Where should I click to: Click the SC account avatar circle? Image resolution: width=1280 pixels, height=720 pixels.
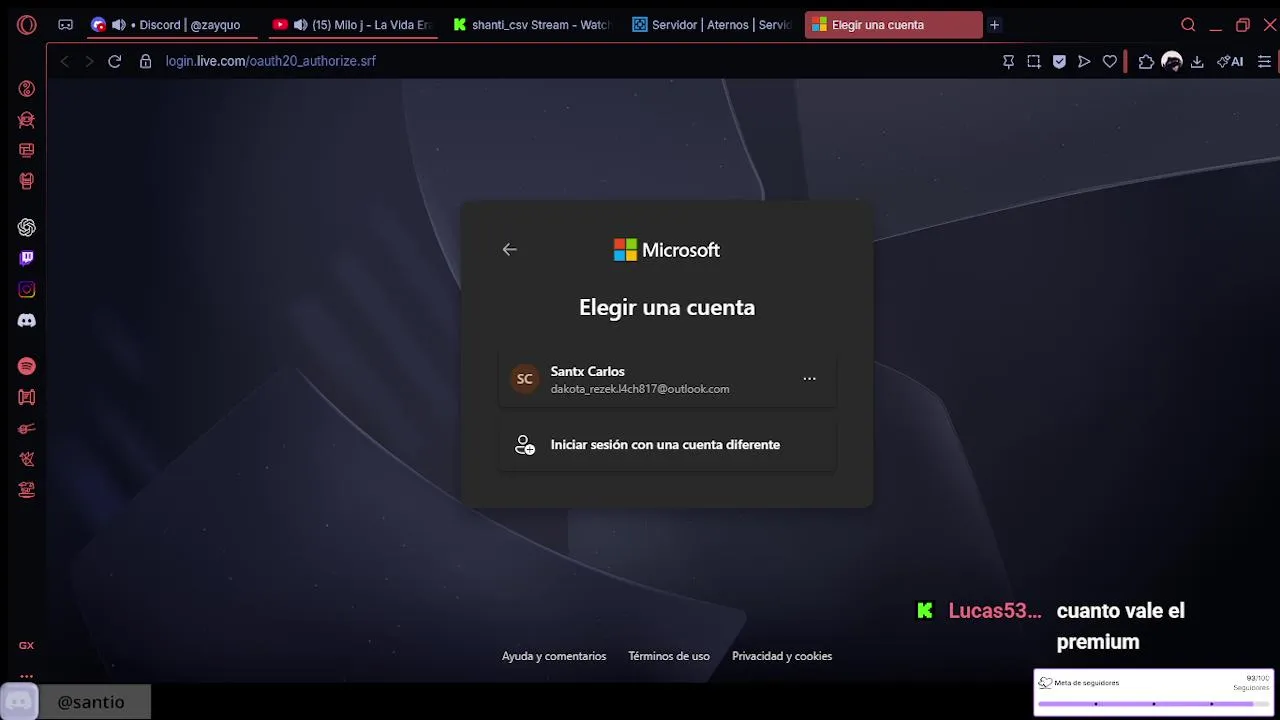pyautogui.click(x=525, y=379)
